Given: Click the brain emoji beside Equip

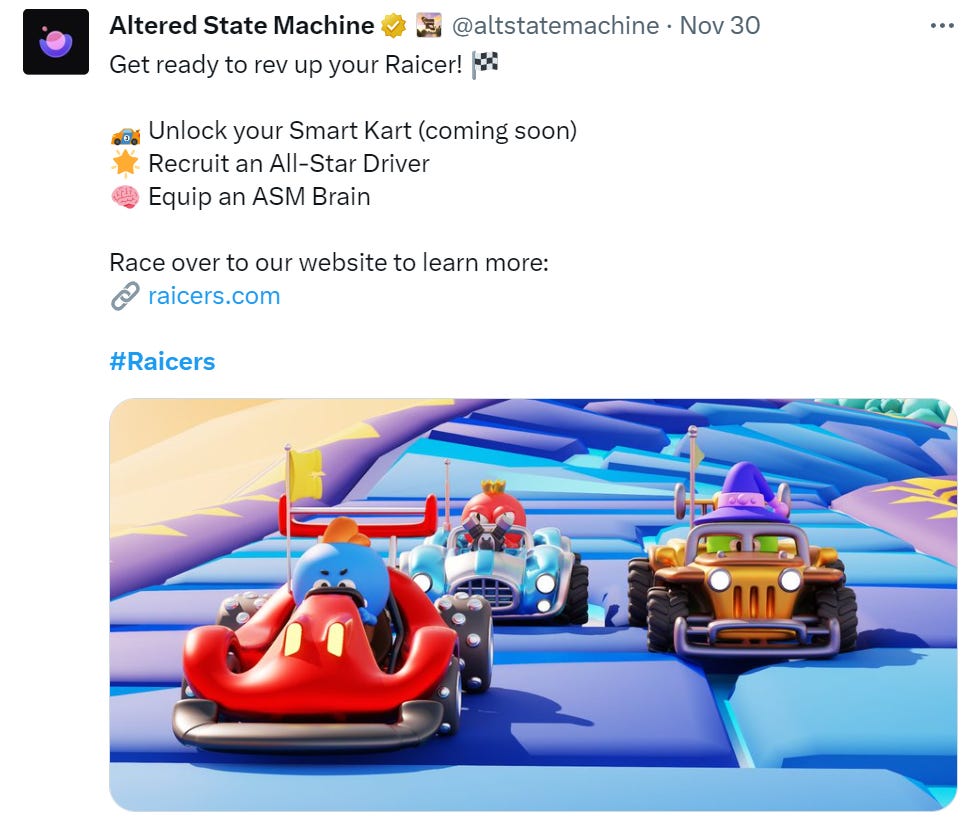Looking at the screenshot, I should pyautogui.click(x=125, y=197).
